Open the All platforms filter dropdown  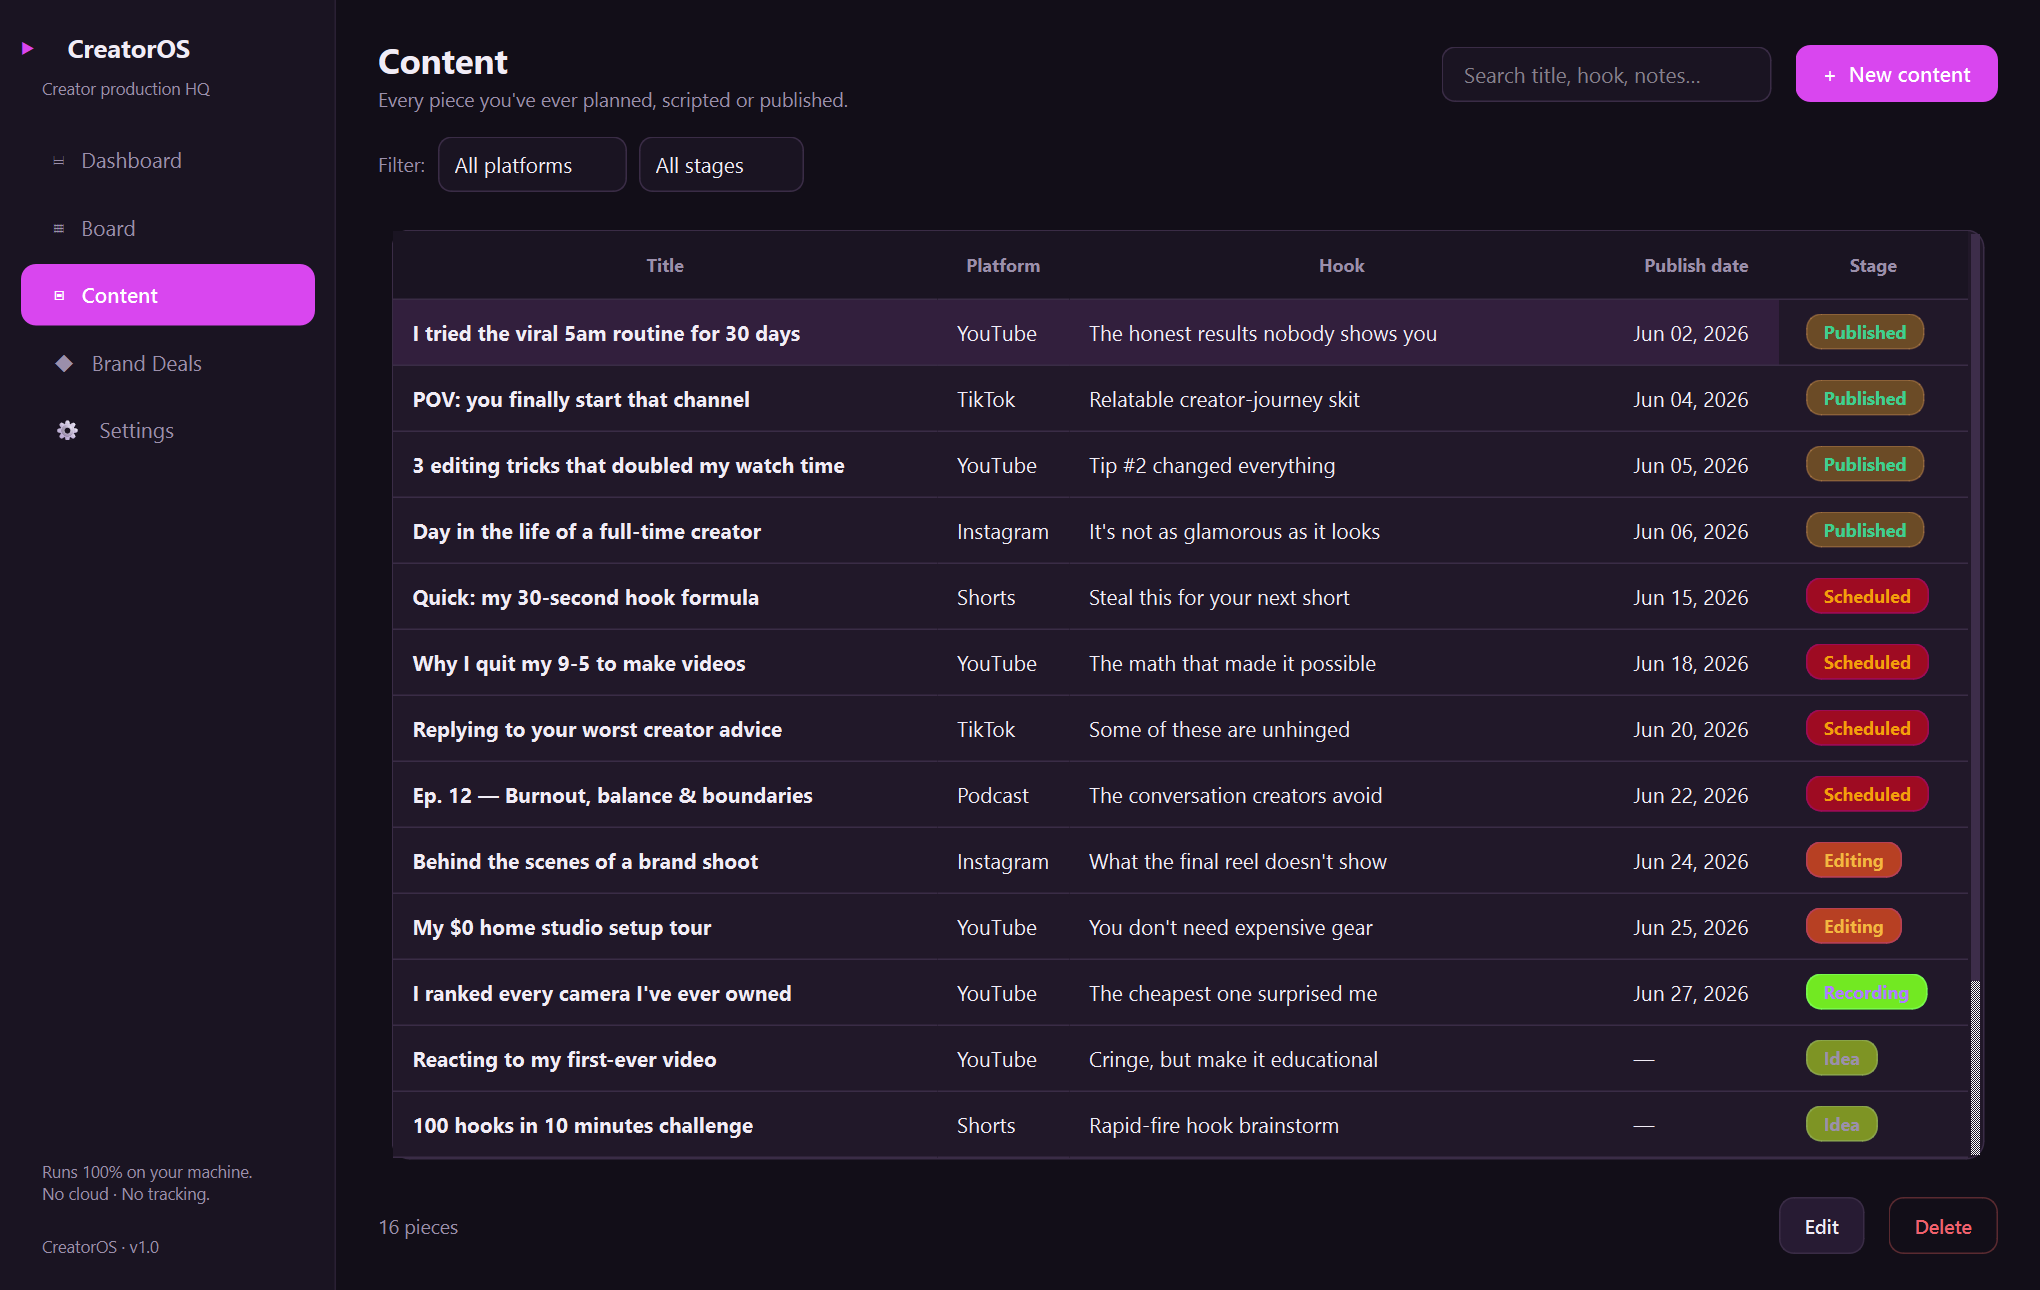tap(532, 165)
